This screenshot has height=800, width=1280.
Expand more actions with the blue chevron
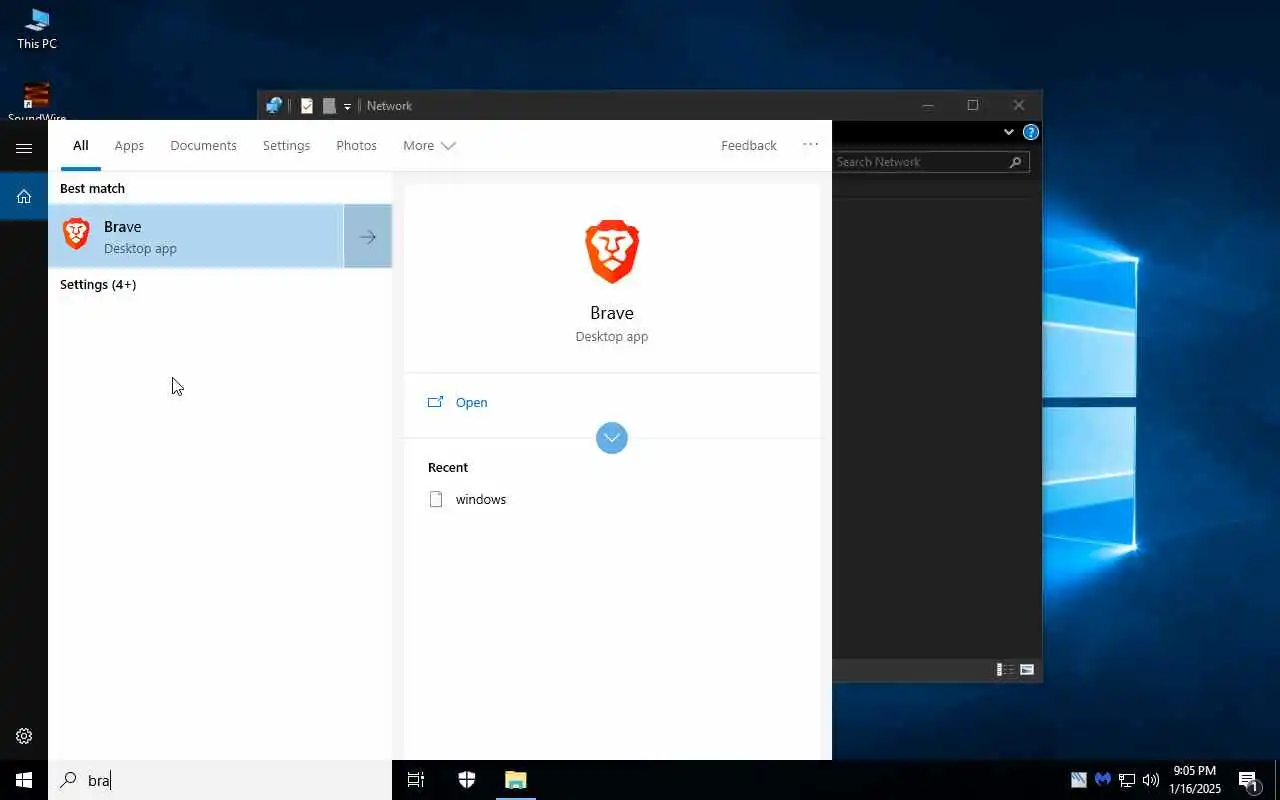612,437
